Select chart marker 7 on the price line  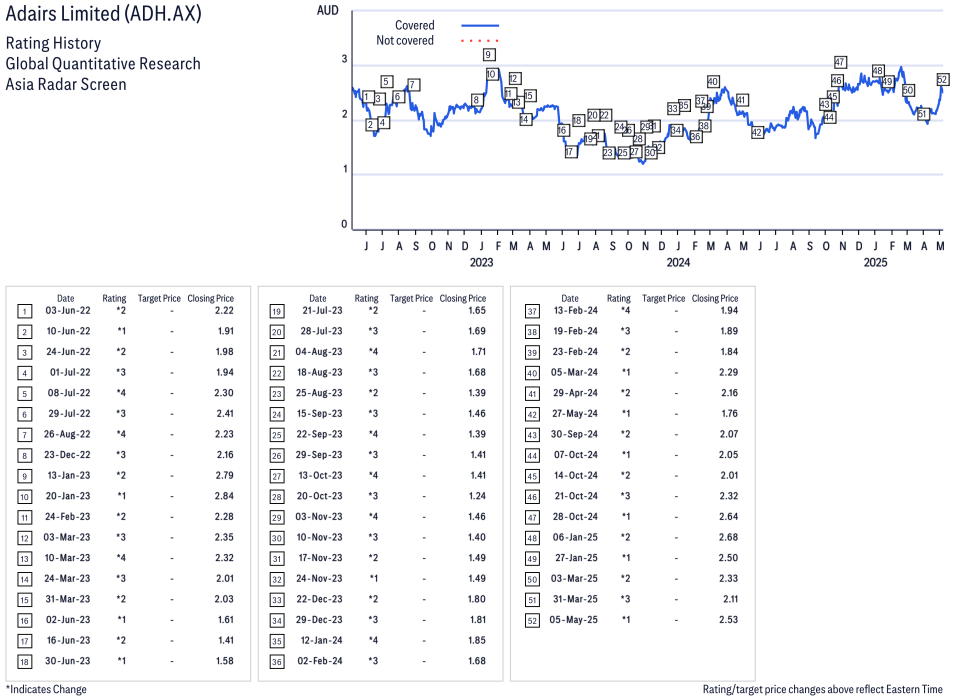coord(413,85)
